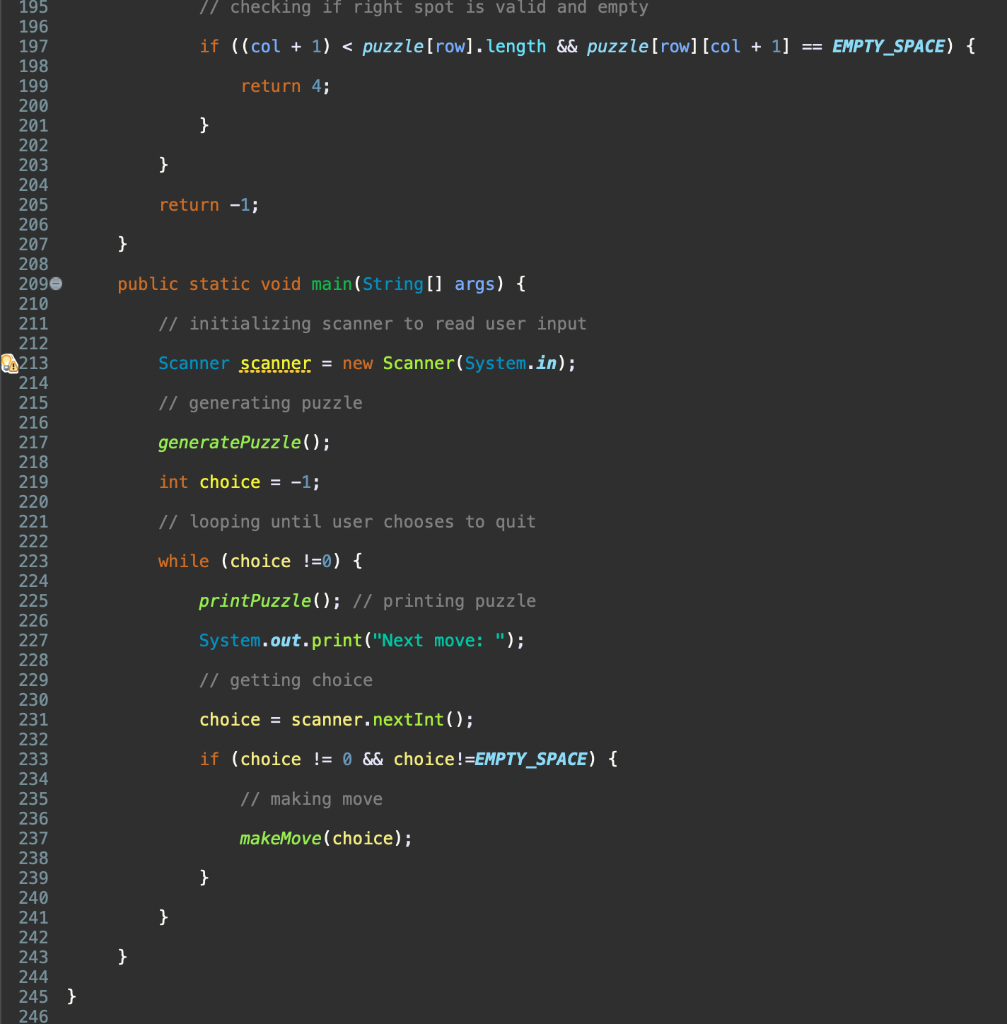Click line number 197 in gutter
Screen dimensions: 1007x1024
pyautogui.click(x=33, y=46)
